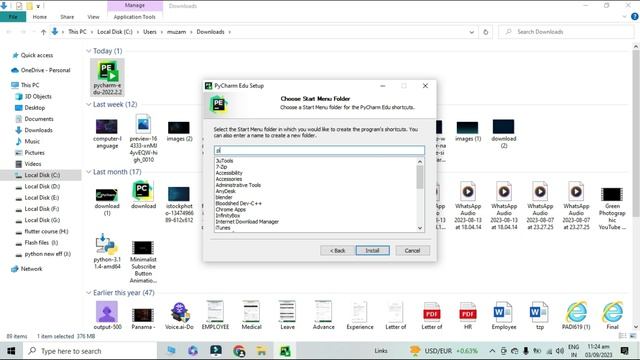The image size is (640, 360).
Task: Click Install in PyCharm Edu Setup
Action: click(372, 250)
